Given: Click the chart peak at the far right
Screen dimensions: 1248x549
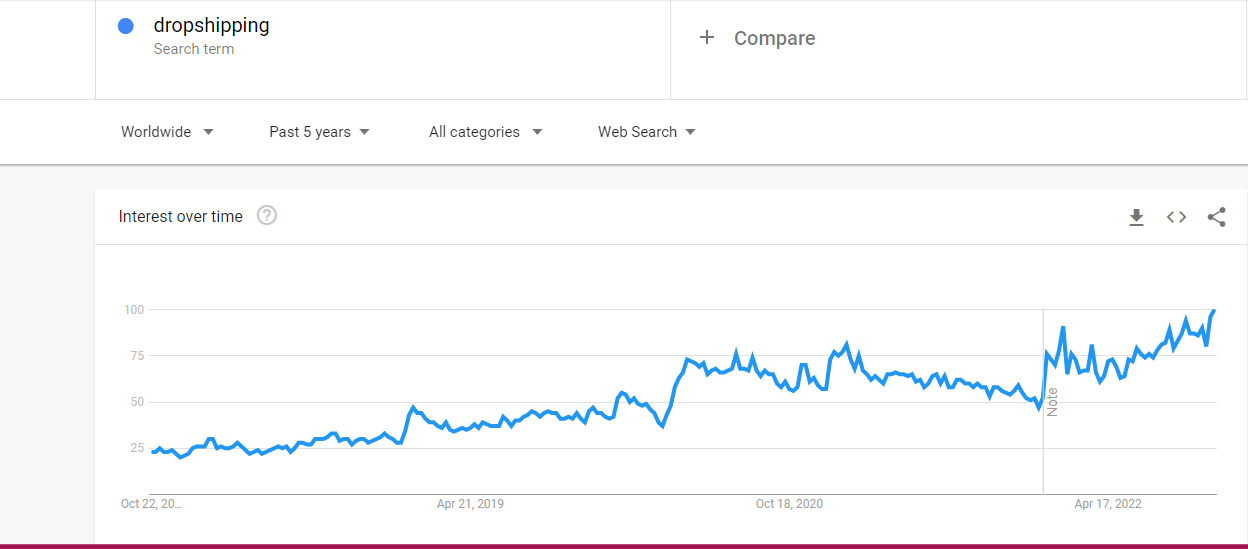Looking at the screenshot, I should point(1214,311).
